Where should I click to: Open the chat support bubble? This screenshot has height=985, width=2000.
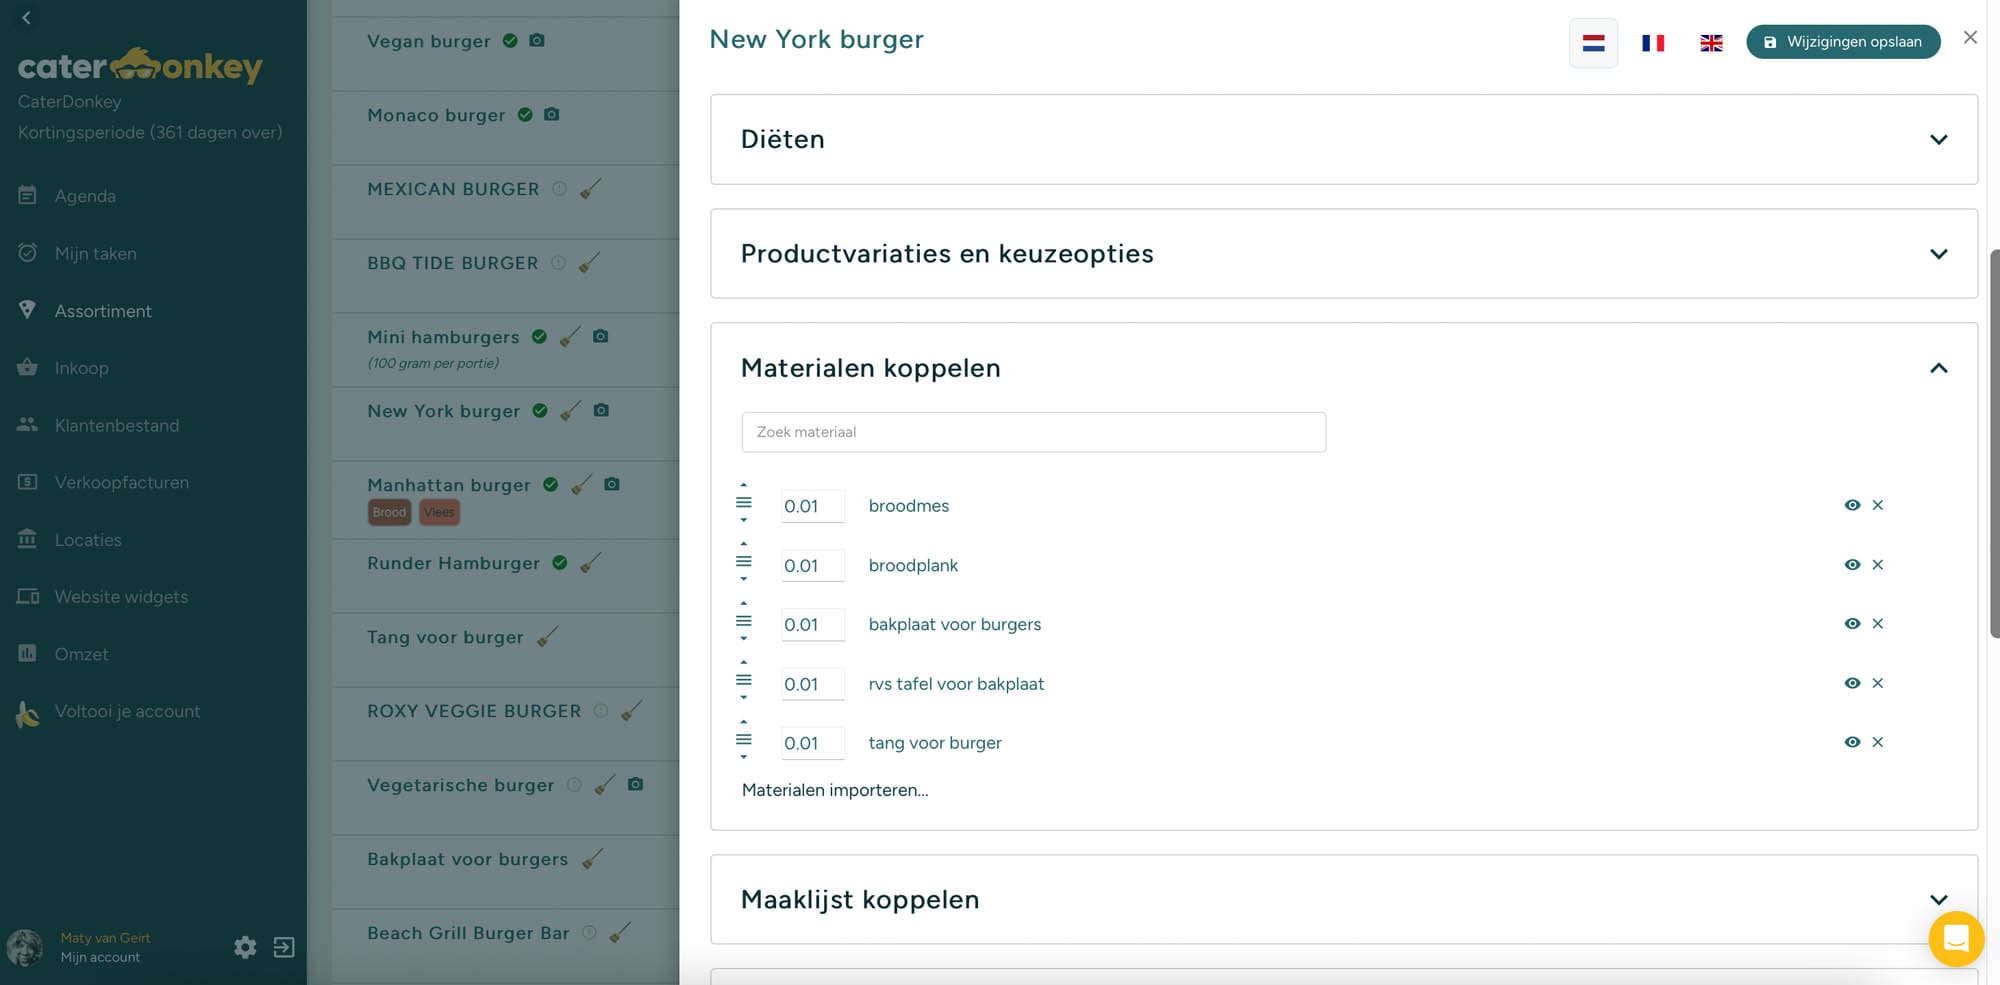click(x=1955, y=939)
